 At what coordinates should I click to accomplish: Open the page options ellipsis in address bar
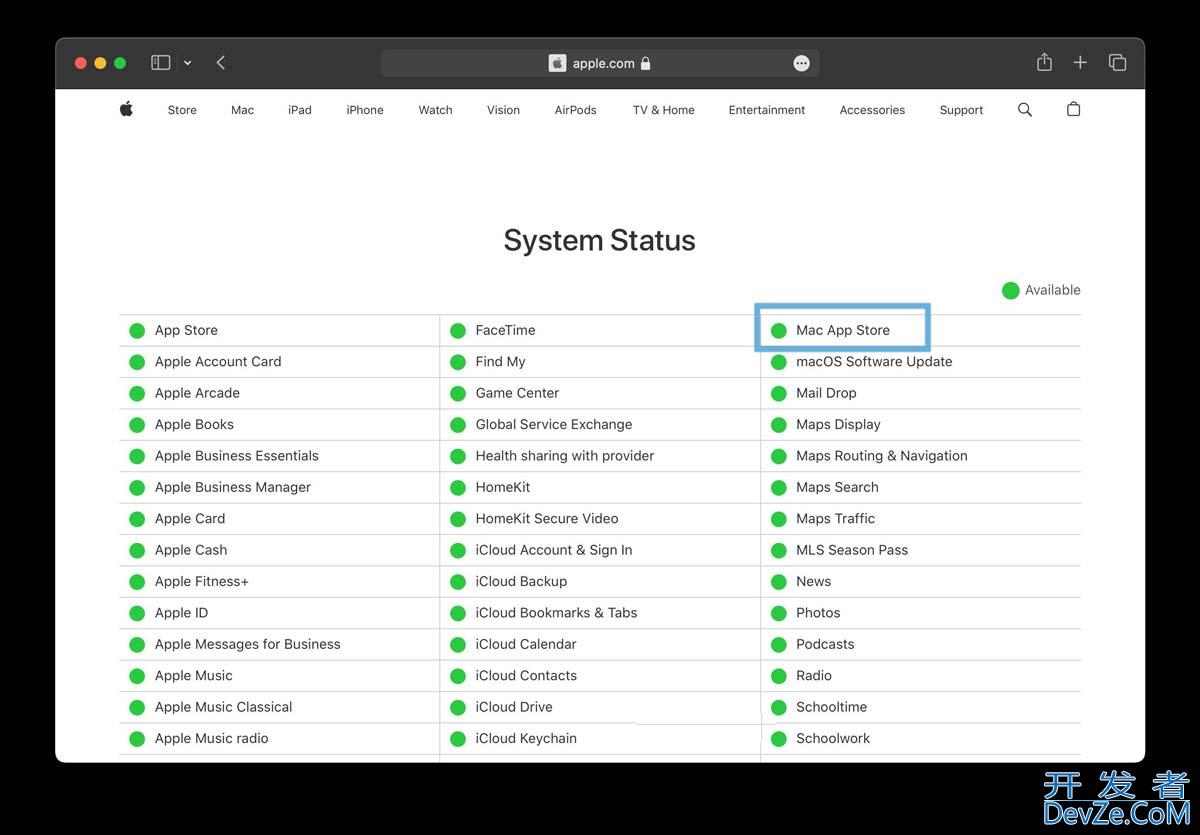point(801,63)
